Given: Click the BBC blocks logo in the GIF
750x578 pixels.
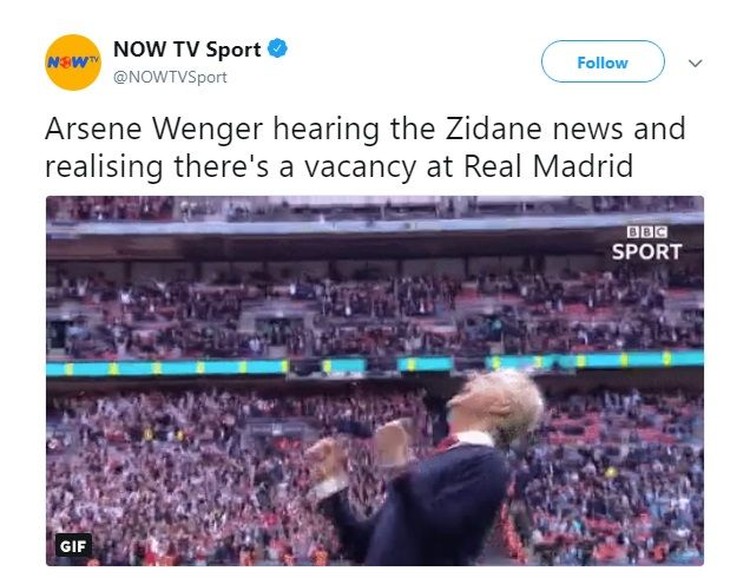Looking at the screenshot, I should coord(647,232).
